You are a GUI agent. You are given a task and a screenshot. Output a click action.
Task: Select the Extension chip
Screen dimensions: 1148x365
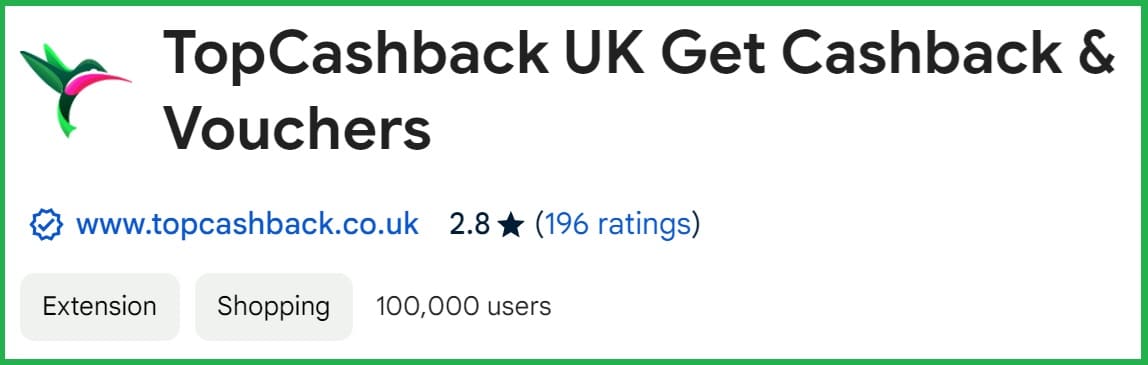(100, 306)
